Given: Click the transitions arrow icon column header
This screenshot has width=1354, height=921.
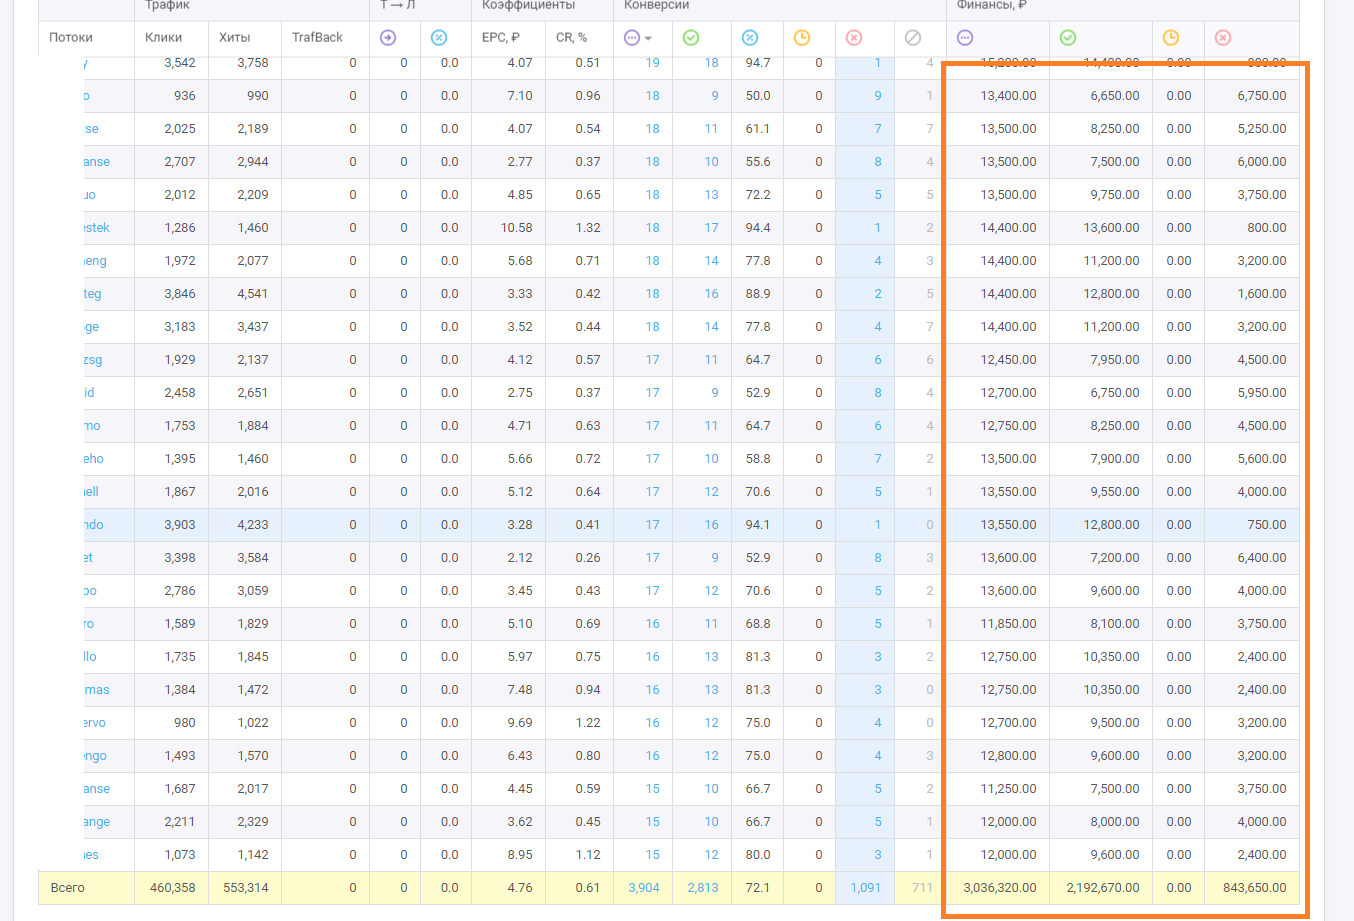Looking at the screenshot, I should (388, 38).
